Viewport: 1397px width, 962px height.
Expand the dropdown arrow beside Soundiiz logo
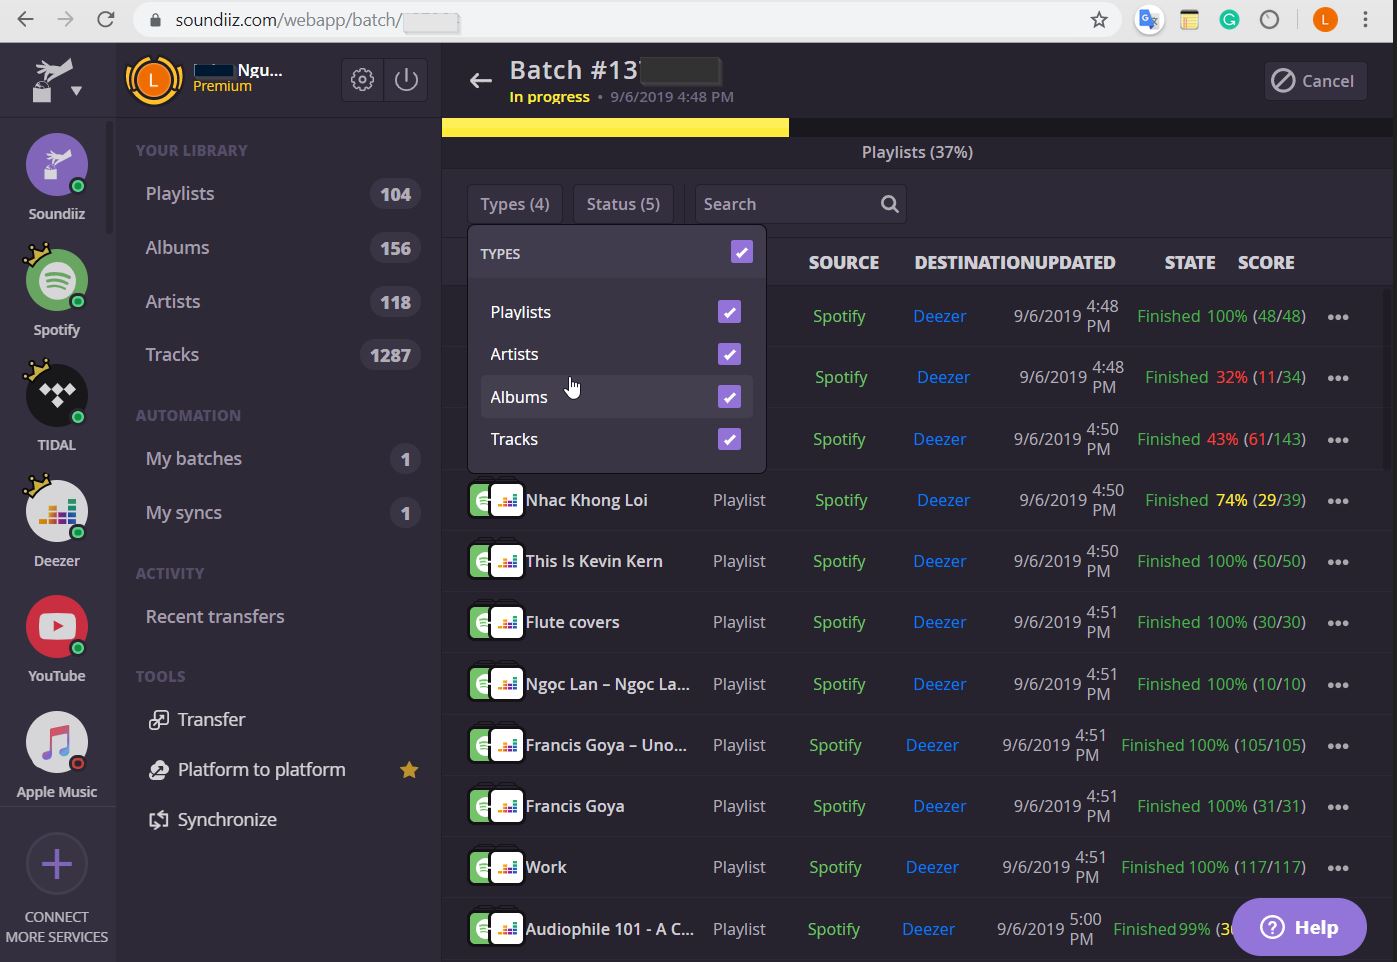coord(76,91)
